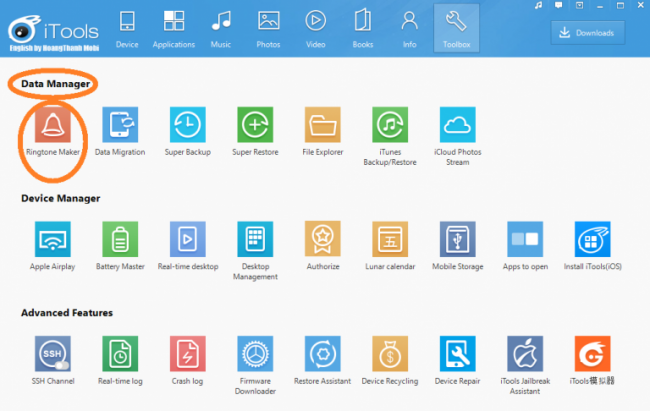Open Lunar calendar tool

[390, 239]
